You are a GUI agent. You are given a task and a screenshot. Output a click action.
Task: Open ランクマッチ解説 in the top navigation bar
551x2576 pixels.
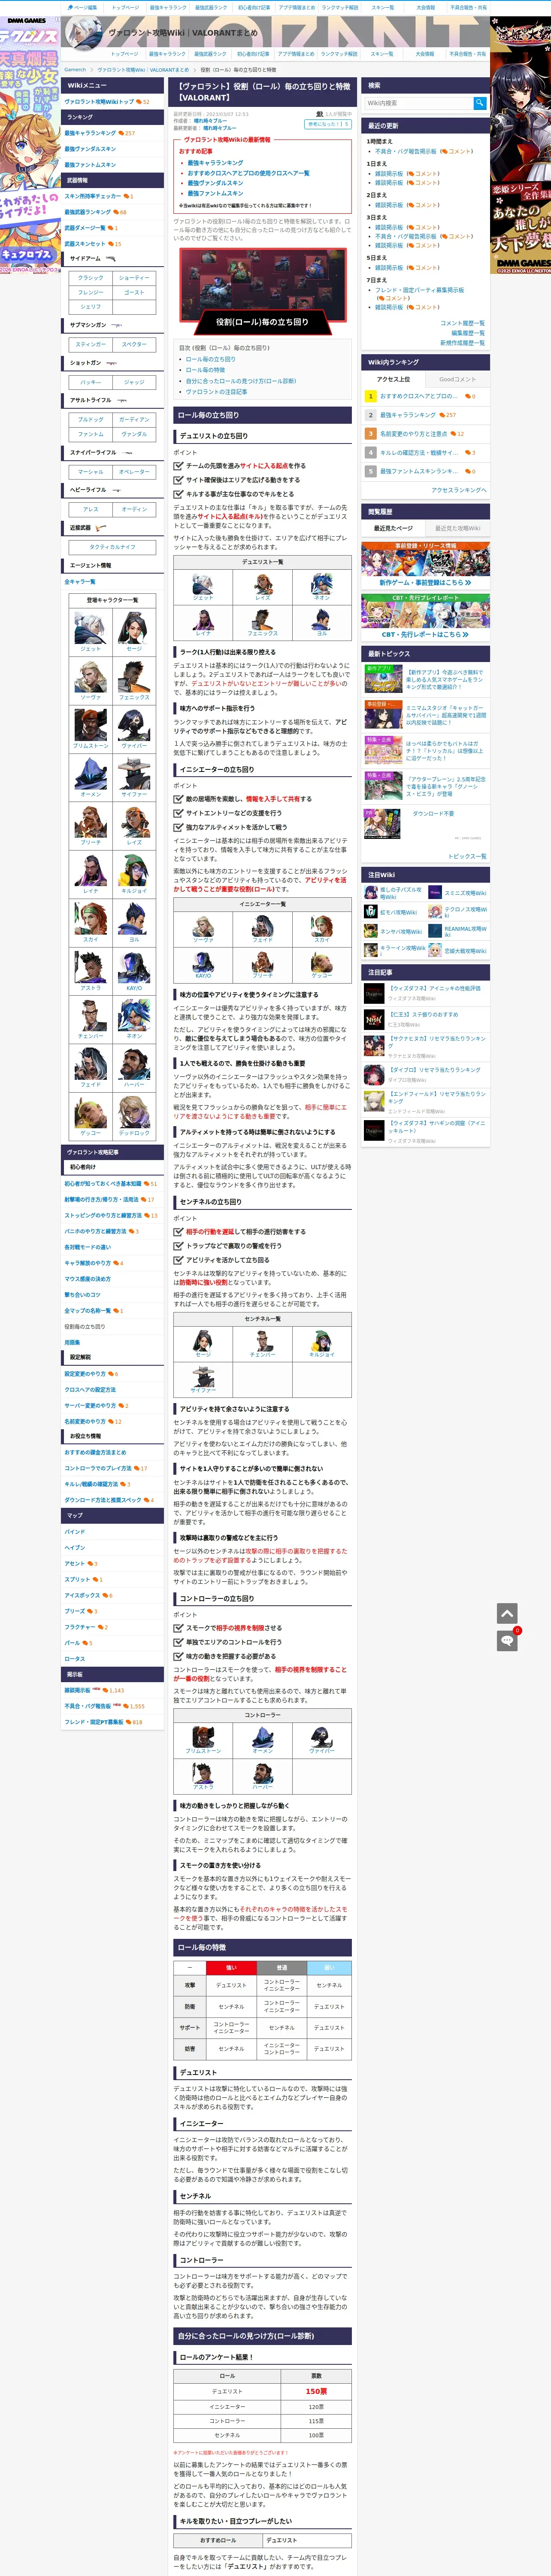tap(340, 7)
